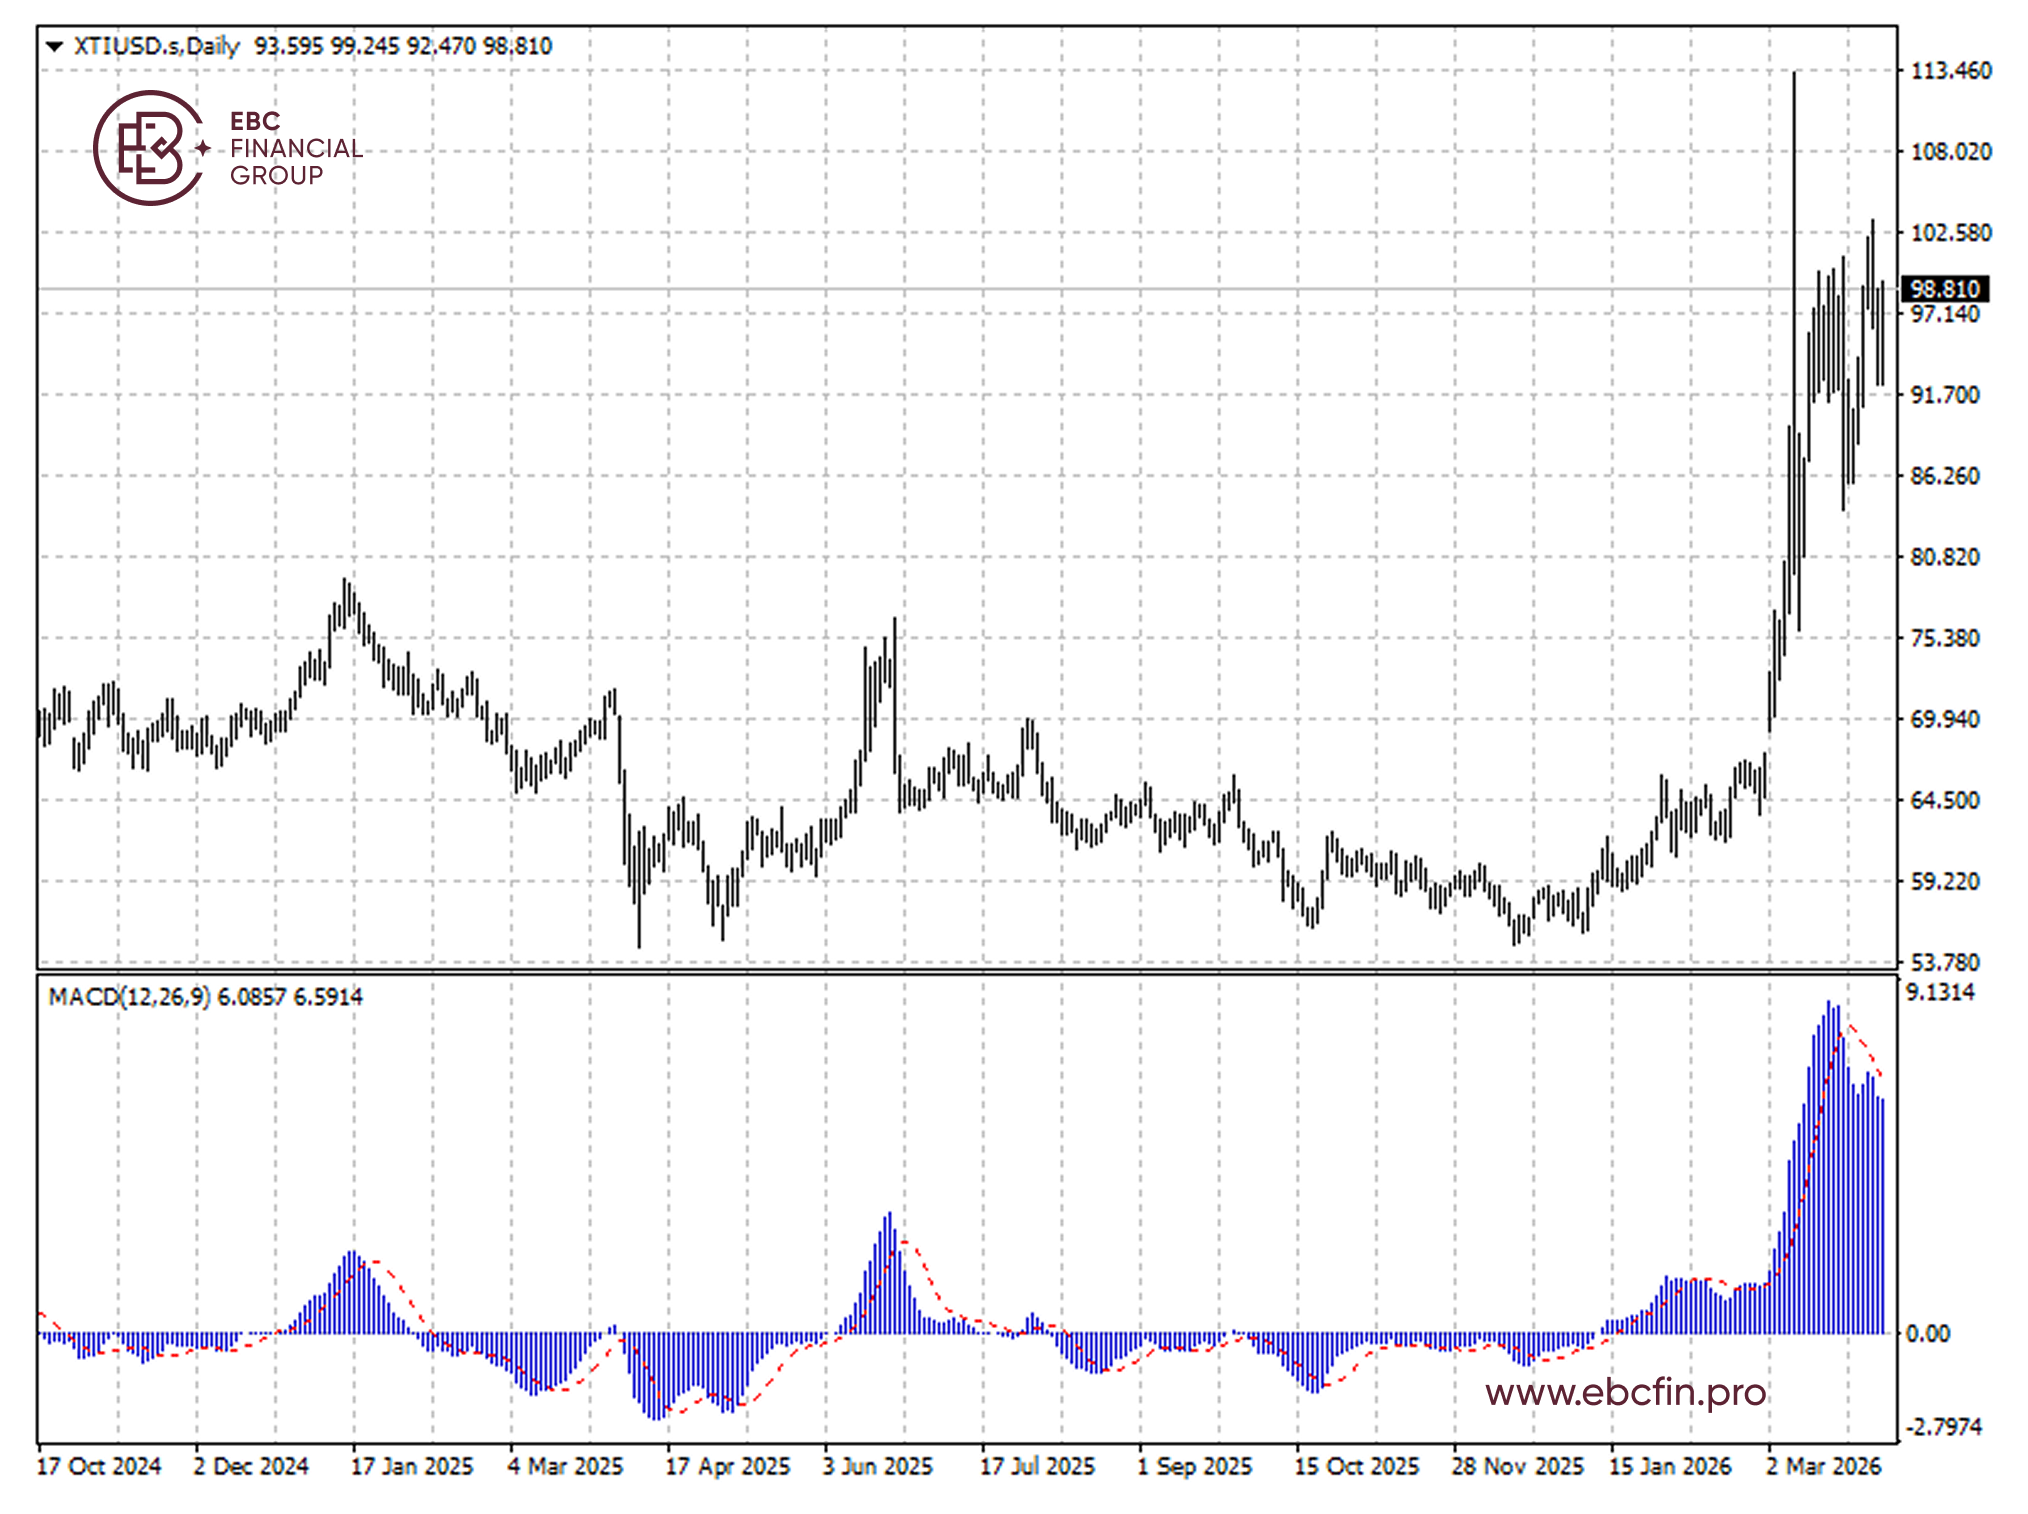Screen dimensions: 2028x1514
Task: Click the 9.1314 MACD scale label
Action: (1940, 992)
